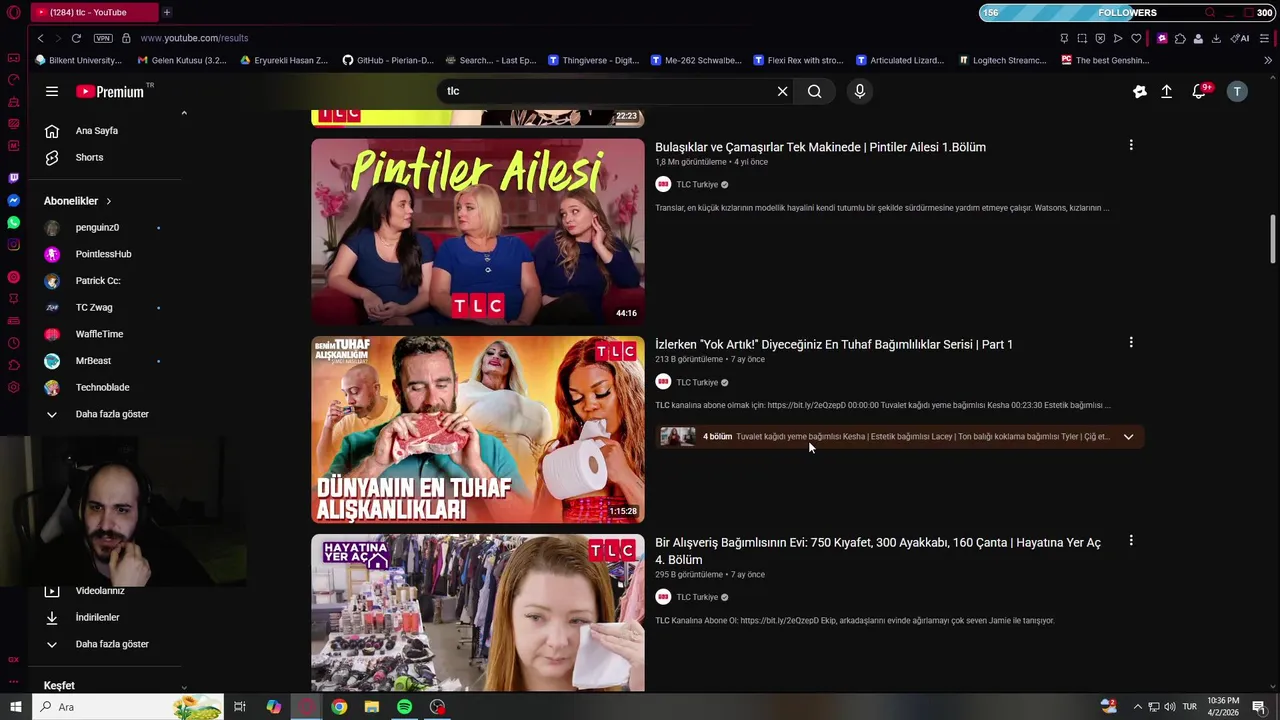Image resolution: width=1280 pixels, height=720 pixels.
Task: Open Pintiler Ailesi video thumbnail
Action: click(478, 232)
